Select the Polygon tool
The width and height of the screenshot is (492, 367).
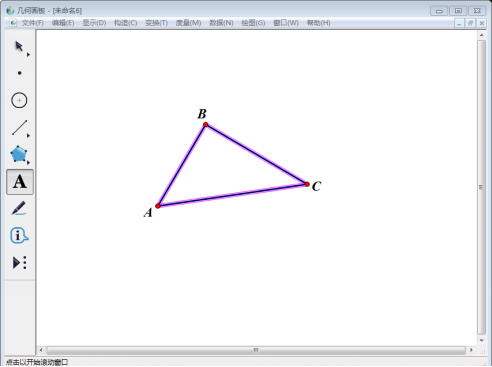coord(19,154)
